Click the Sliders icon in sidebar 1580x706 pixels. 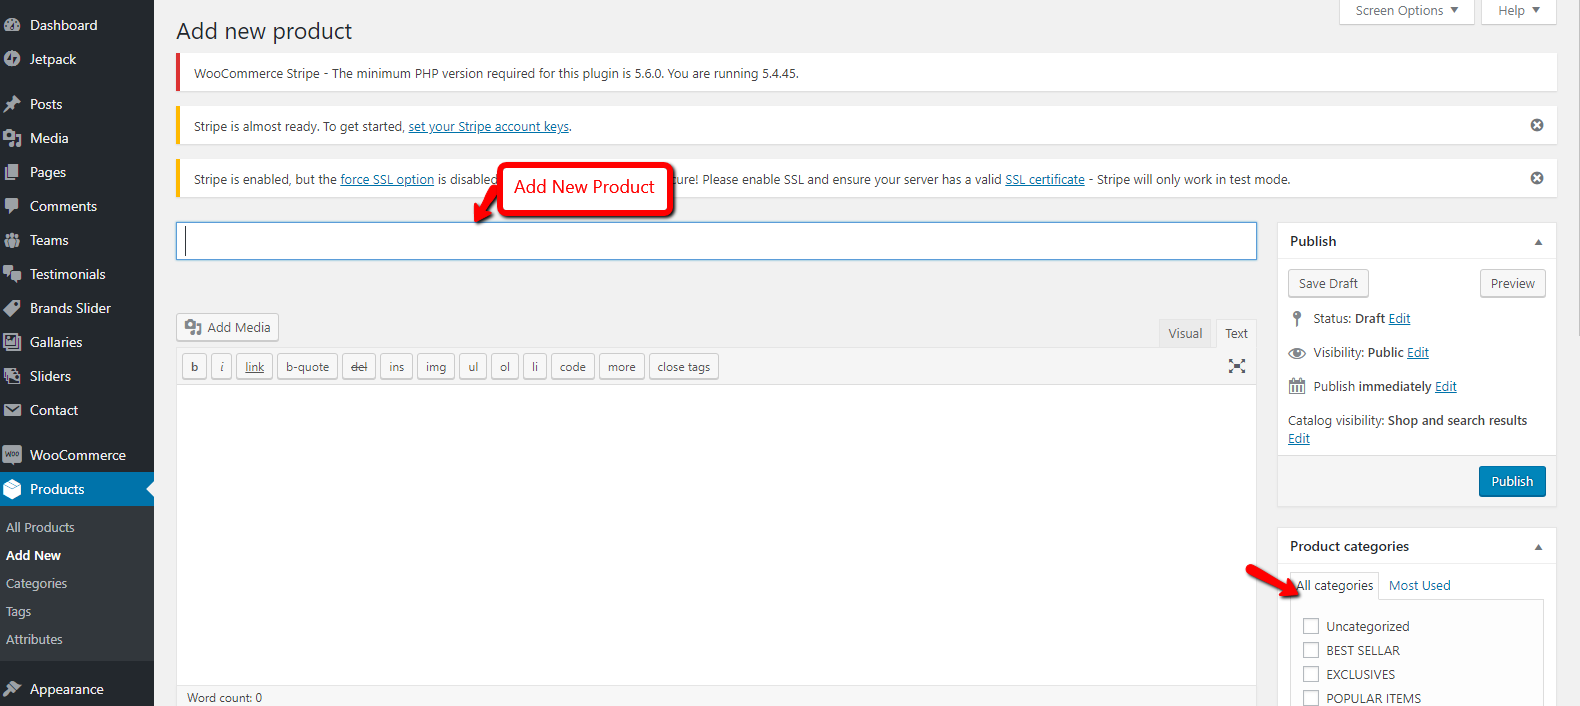tap(12, 376)
